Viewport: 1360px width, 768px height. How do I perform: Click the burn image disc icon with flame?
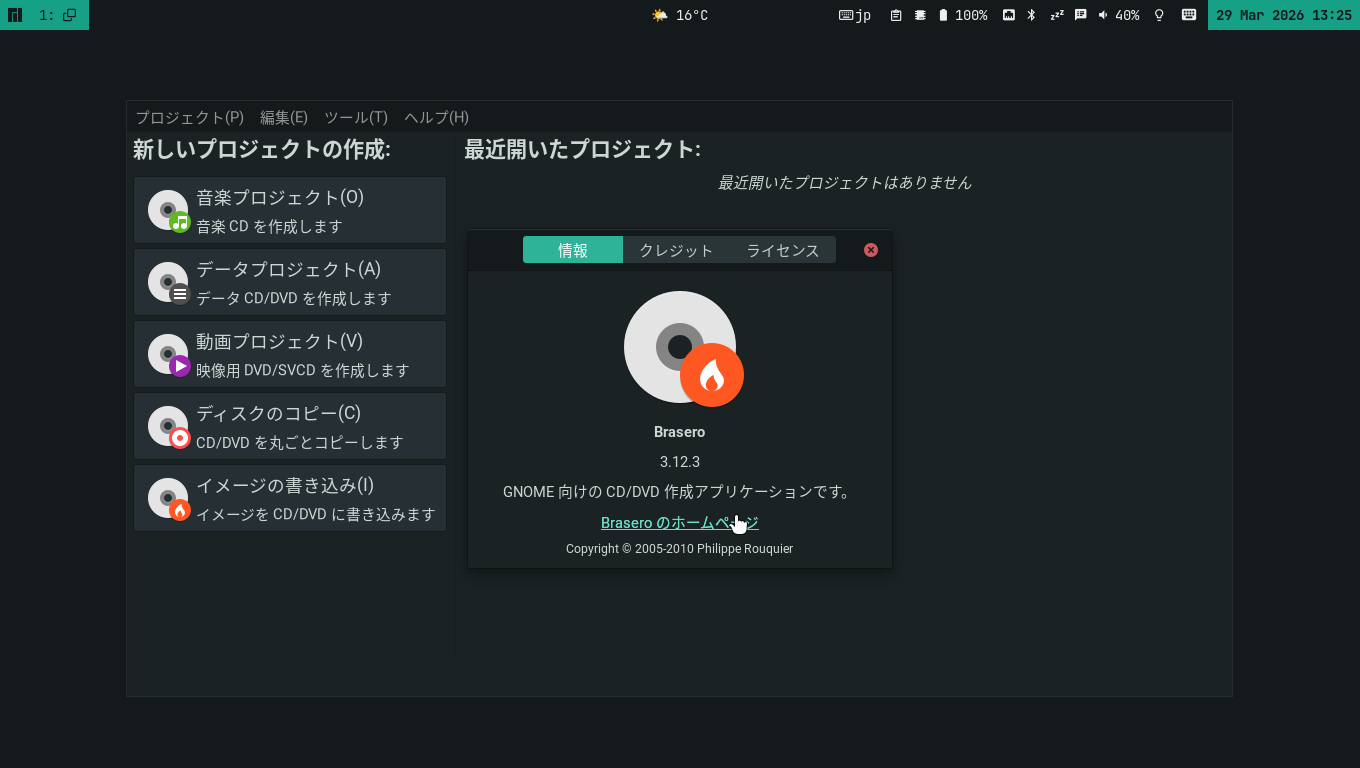point(169,499)
